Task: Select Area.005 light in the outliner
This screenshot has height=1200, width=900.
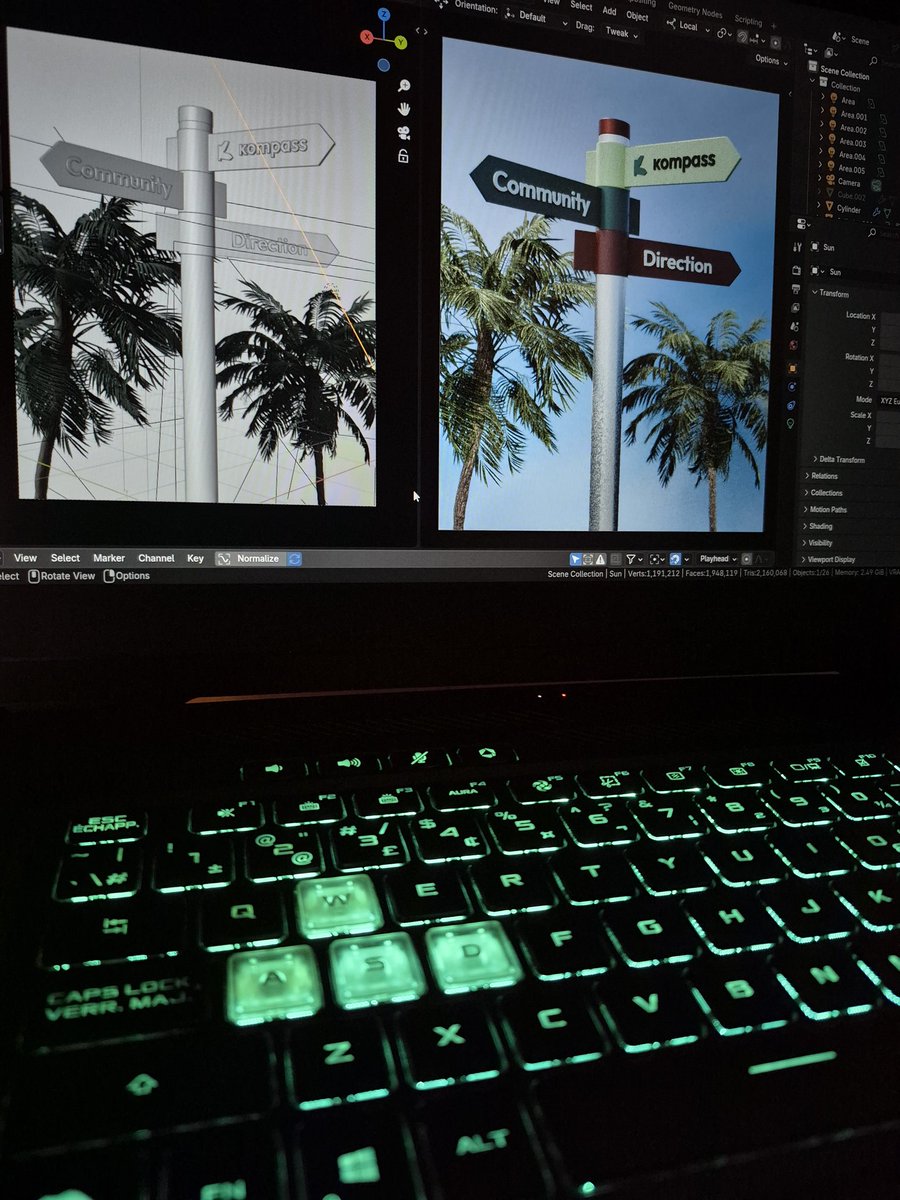Action: [851, 169]
